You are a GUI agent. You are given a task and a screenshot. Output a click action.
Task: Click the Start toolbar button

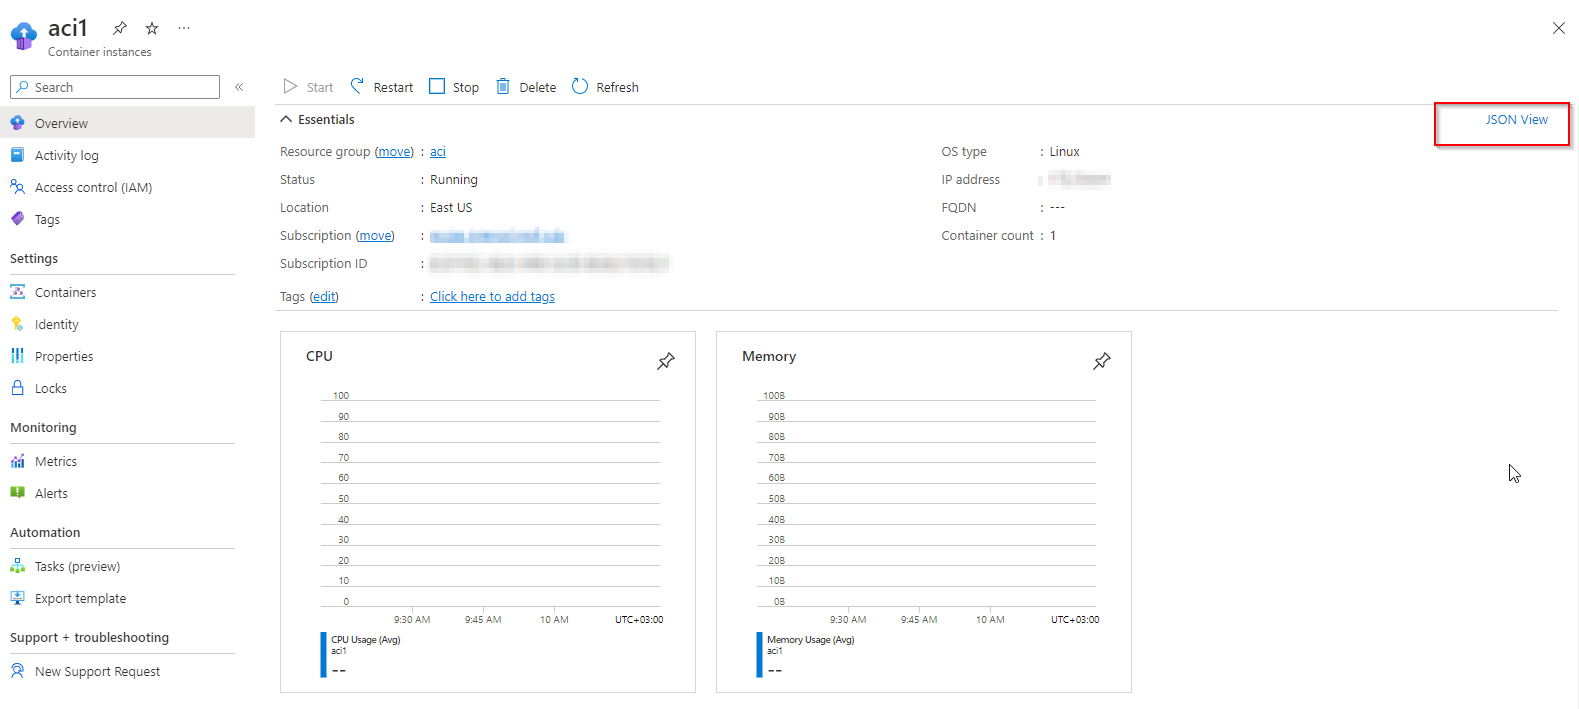click(x=308, y=87)
